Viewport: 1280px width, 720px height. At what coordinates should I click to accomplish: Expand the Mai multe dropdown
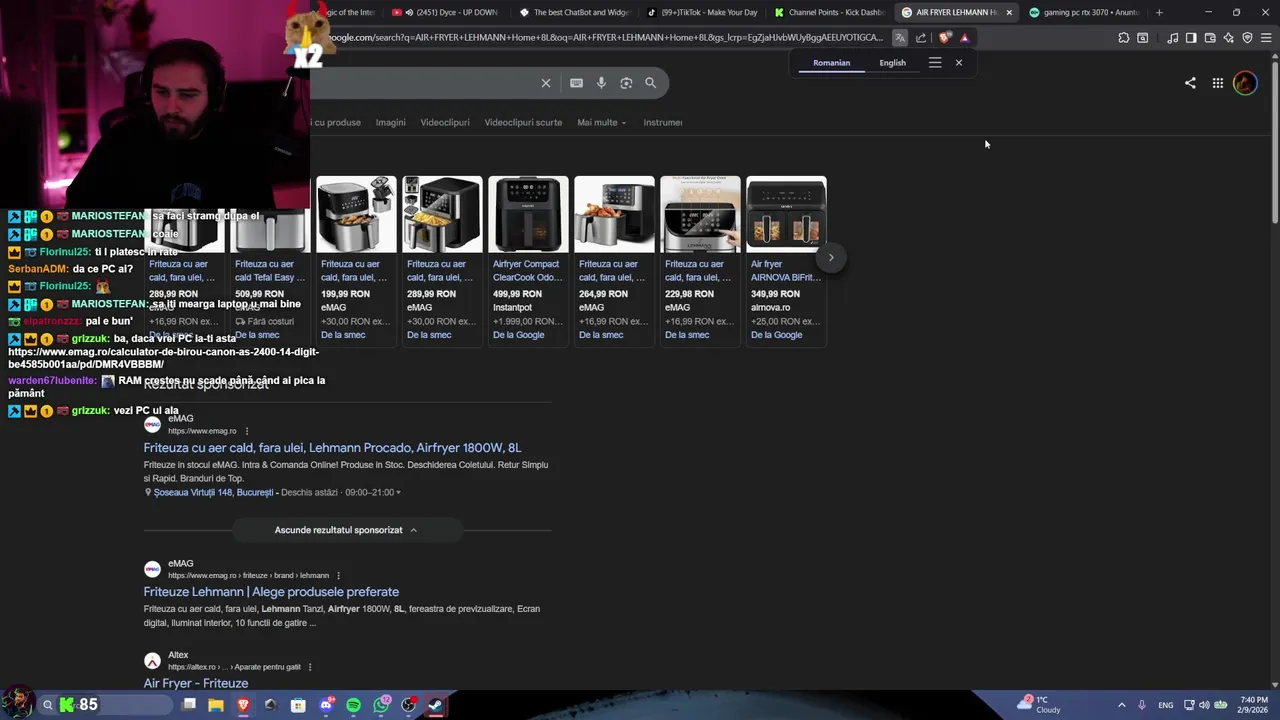pos(602,122)
